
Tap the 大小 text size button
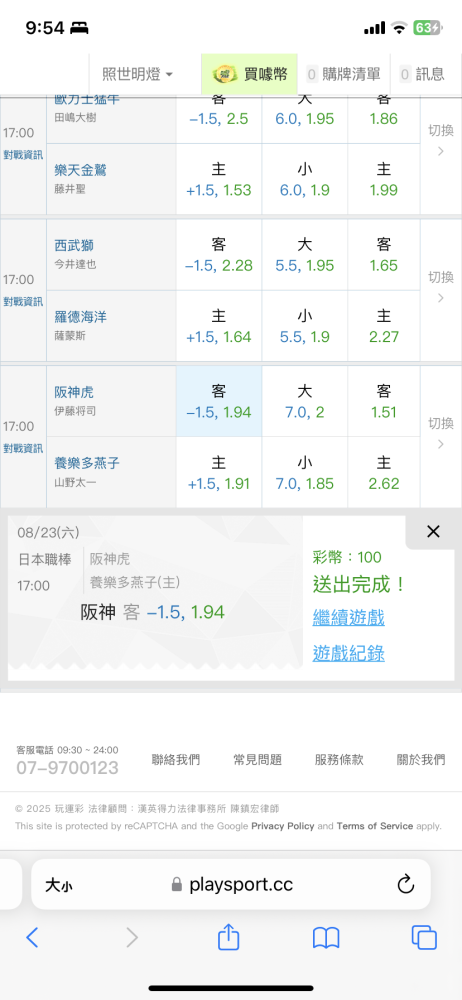pyautogui.click(x=59, y=885)
